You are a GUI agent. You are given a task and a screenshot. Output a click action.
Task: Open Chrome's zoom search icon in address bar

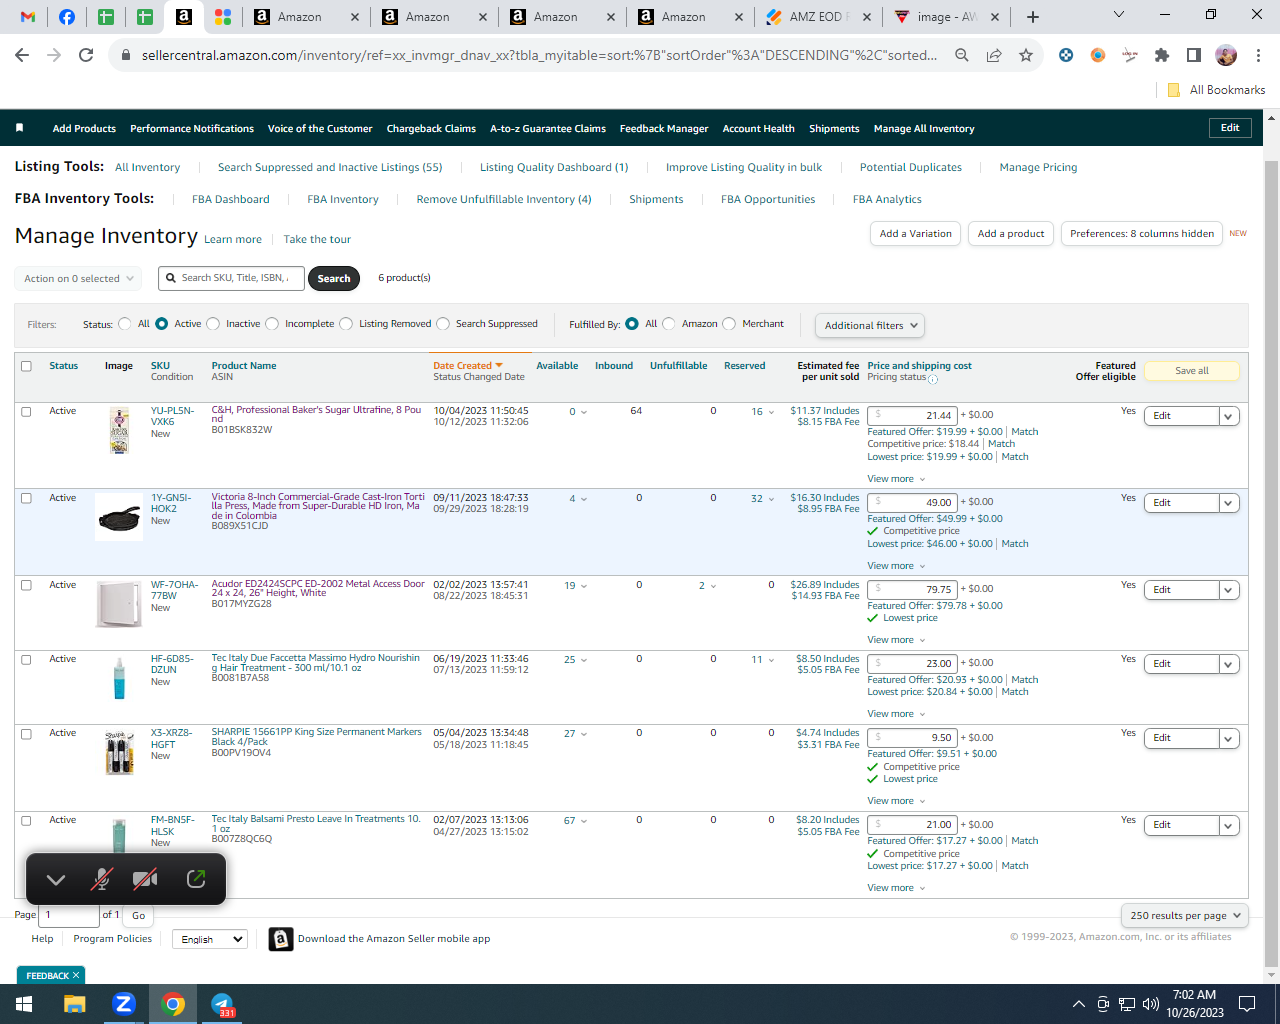coord(962,55)
